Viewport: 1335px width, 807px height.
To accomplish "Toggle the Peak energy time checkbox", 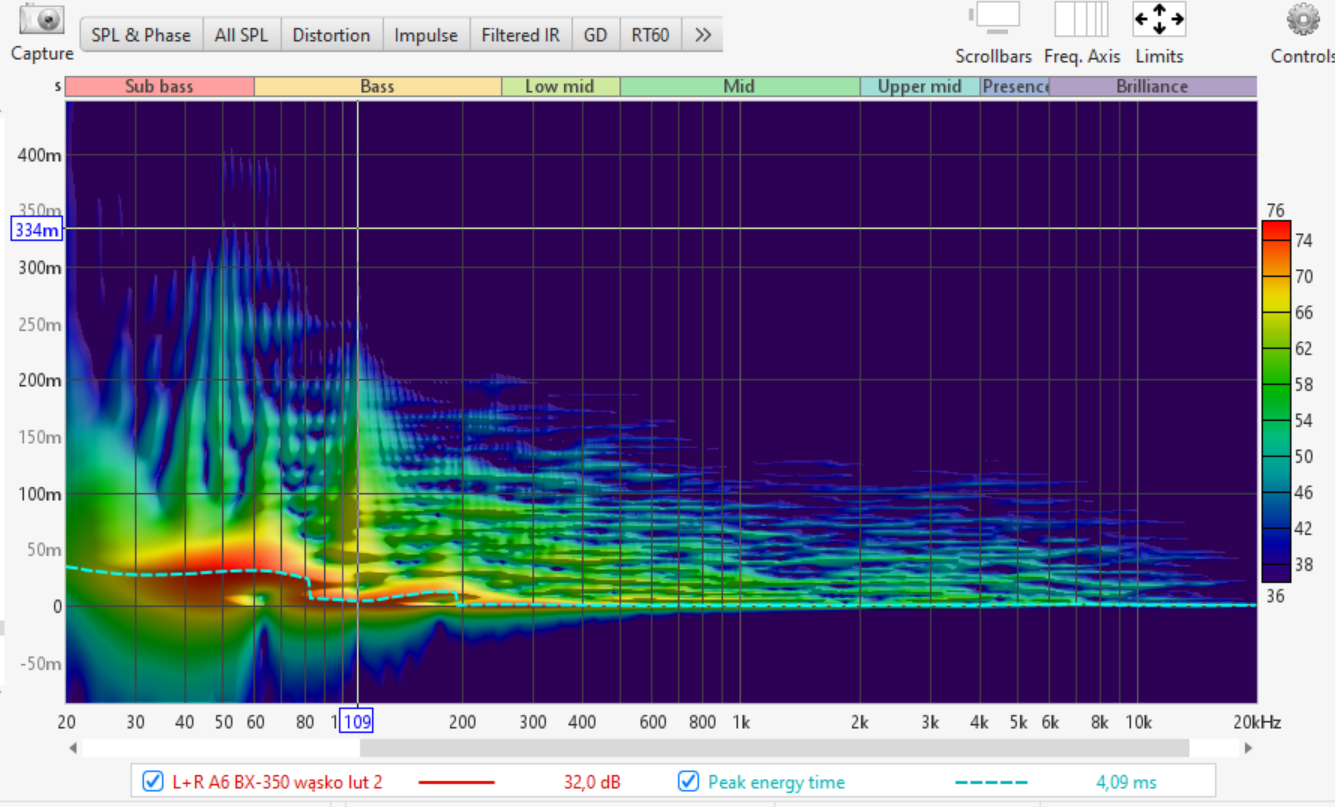I will pos(688,782).
